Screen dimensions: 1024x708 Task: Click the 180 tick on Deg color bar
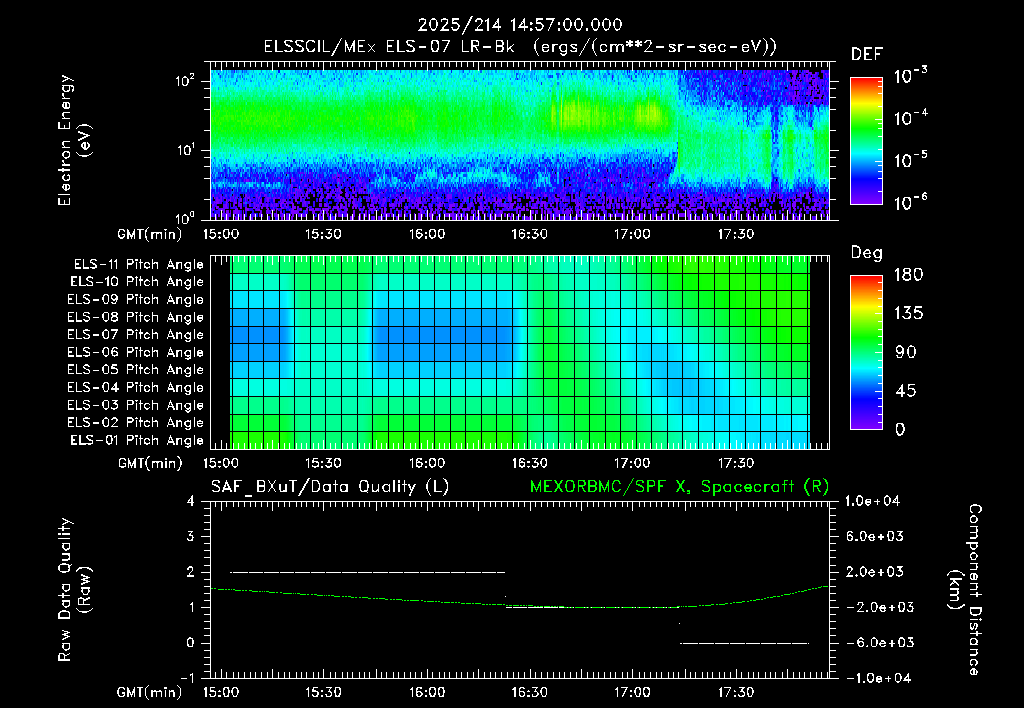908,275
